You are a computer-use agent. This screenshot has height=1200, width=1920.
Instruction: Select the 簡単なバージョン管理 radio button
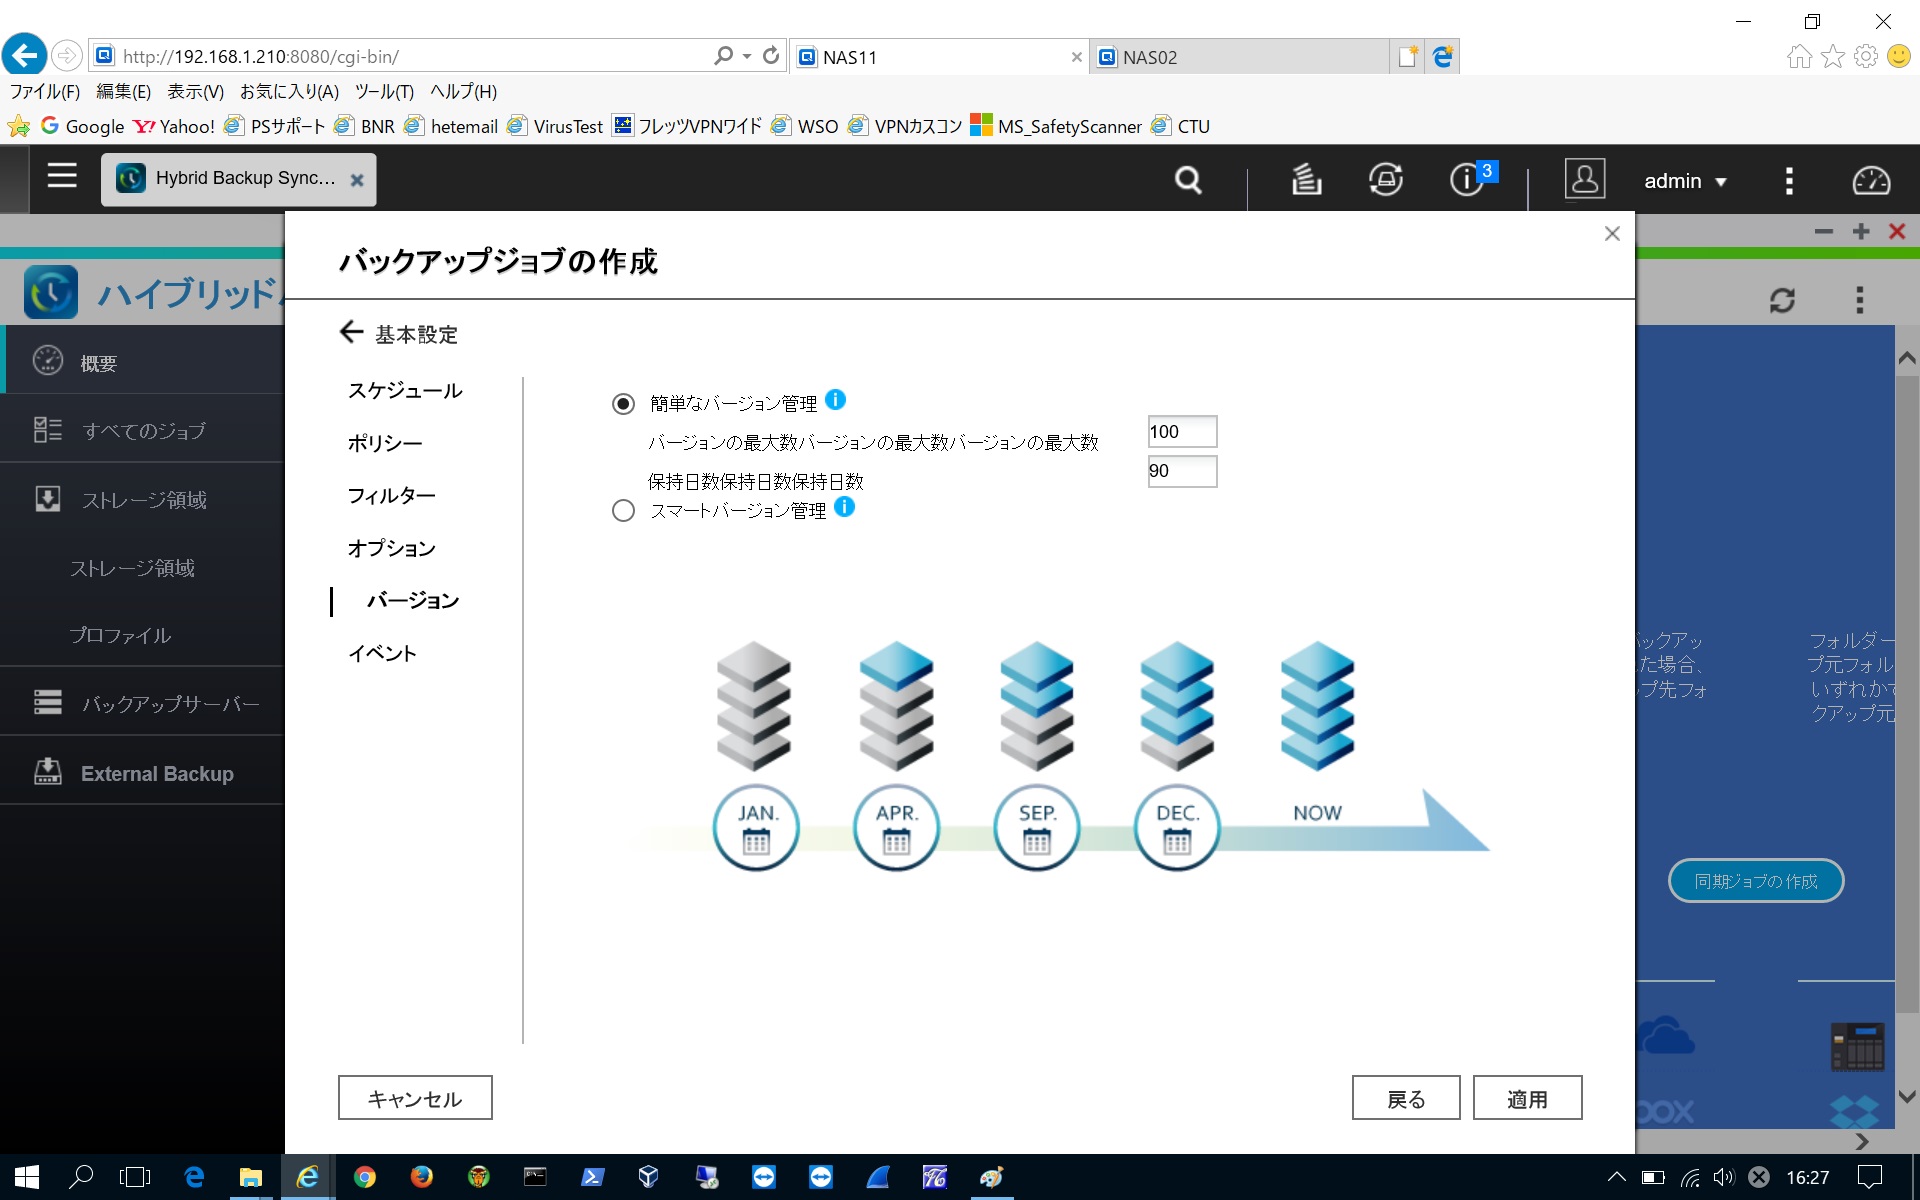coord(623,403)
